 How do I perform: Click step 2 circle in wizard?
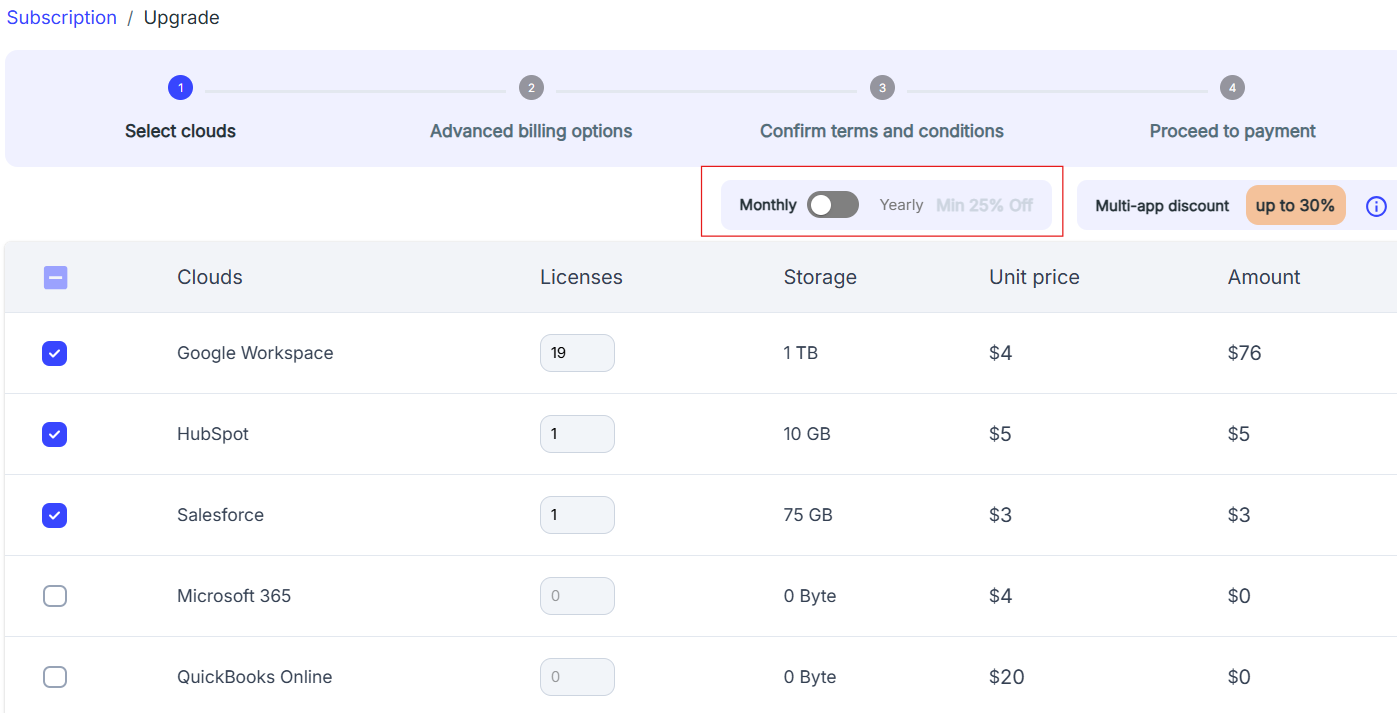(531, 88)
